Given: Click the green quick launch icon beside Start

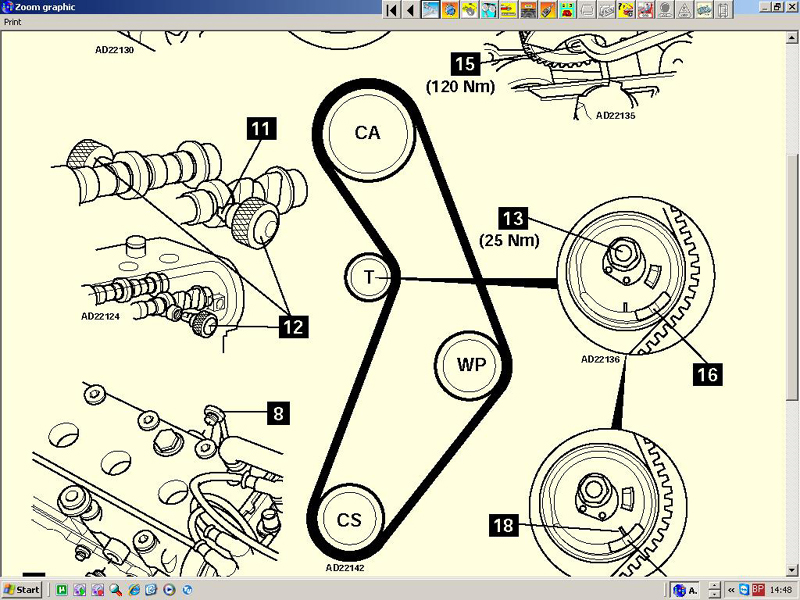Looking at the screenshot, I should [x=61, y=590].
